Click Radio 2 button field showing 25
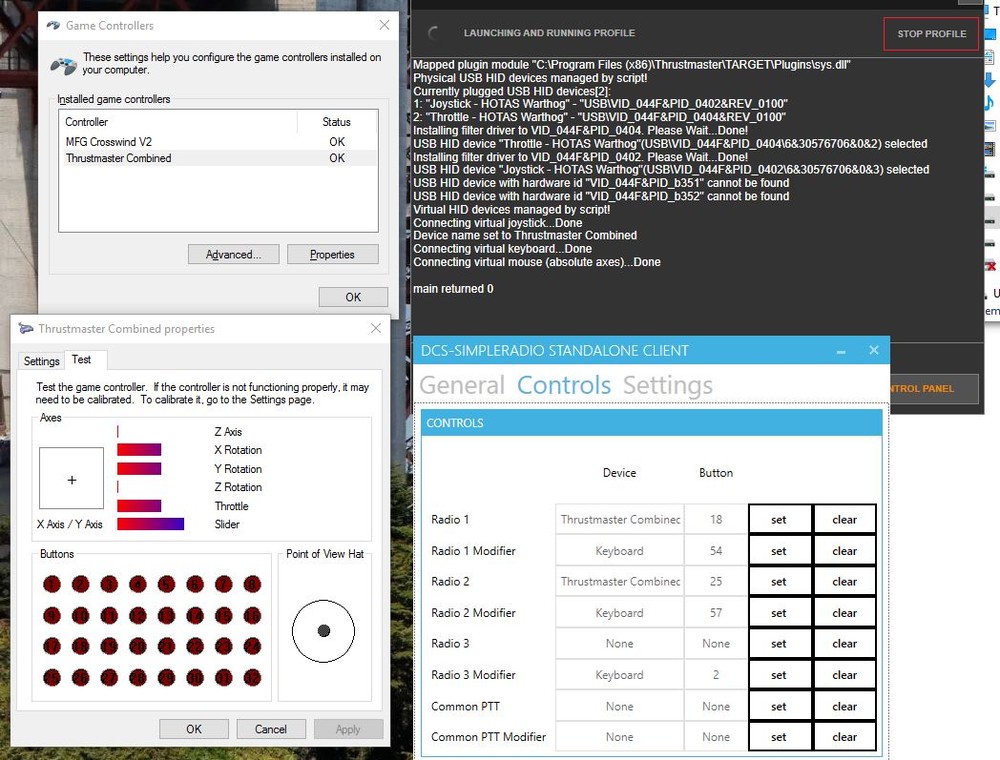1000x760 pixels. pyautogui.click(x=716, y=581)
